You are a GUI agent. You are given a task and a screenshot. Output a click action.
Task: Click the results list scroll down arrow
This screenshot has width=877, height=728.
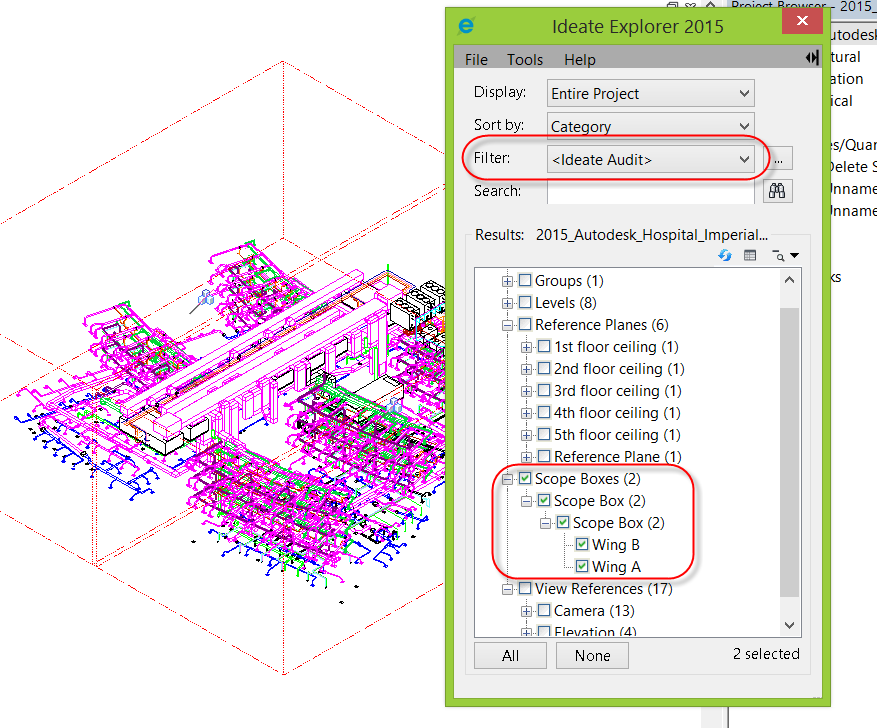[789, 625]
